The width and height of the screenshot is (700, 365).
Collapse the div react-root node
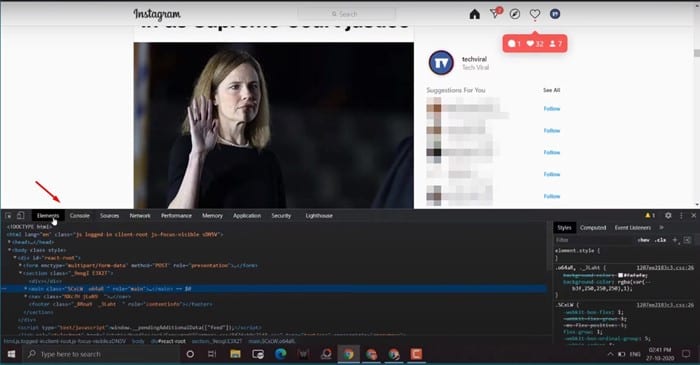point(15,257)
